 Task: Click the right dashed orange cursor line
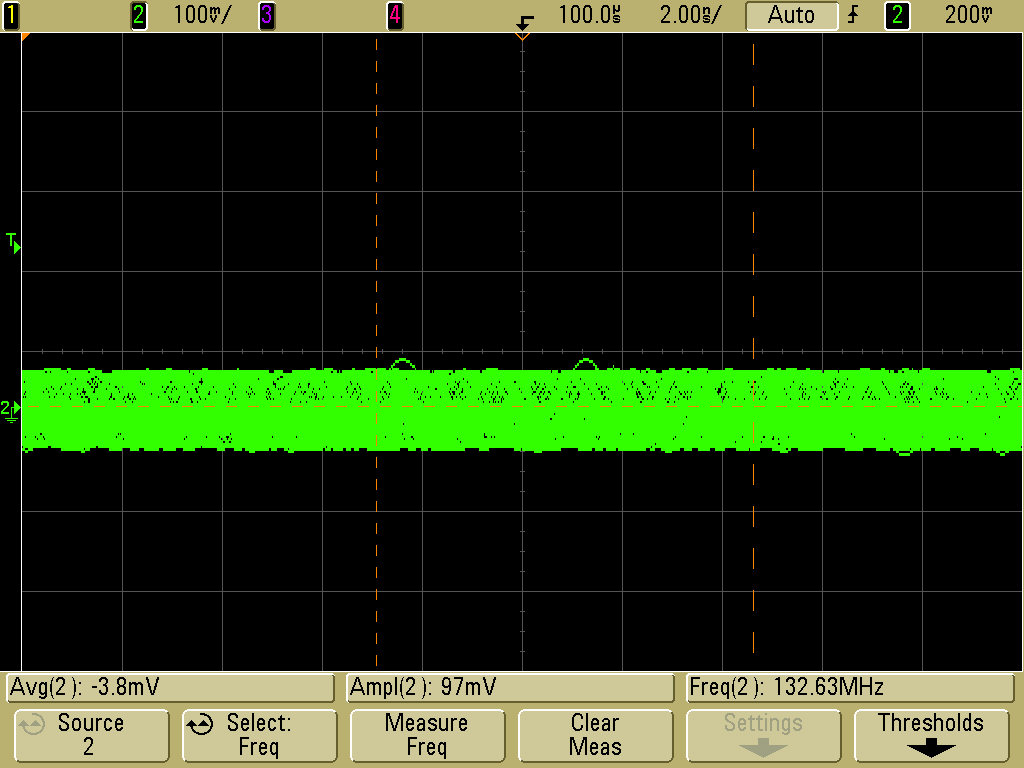coord(754,351)
